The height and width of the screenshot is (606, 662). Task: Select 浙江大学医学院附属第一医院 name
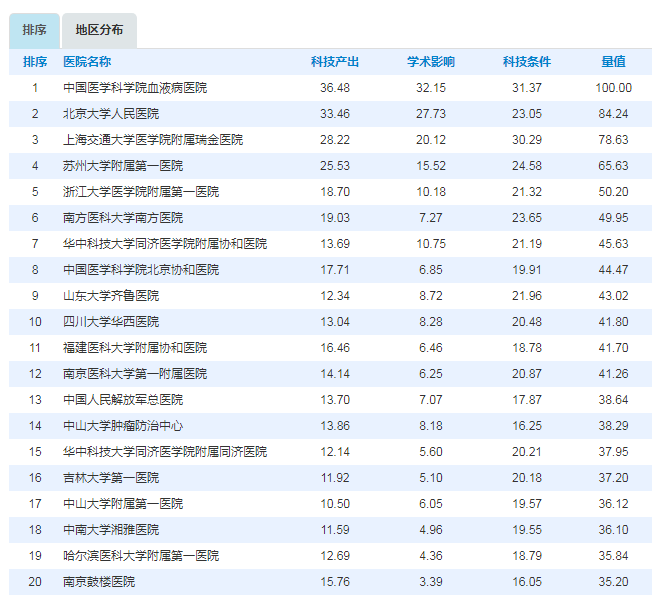coord(141,192)
